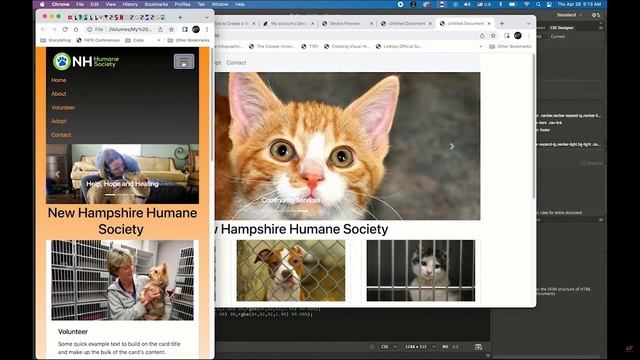Open the Creating Visual bookmark
Viewport: 640px width, 360px height.
pos(347,47)
